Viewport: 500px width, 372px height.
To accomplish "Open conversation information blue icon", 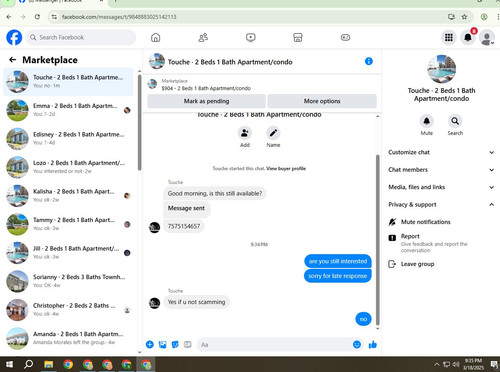I will [x=369, y=61].
